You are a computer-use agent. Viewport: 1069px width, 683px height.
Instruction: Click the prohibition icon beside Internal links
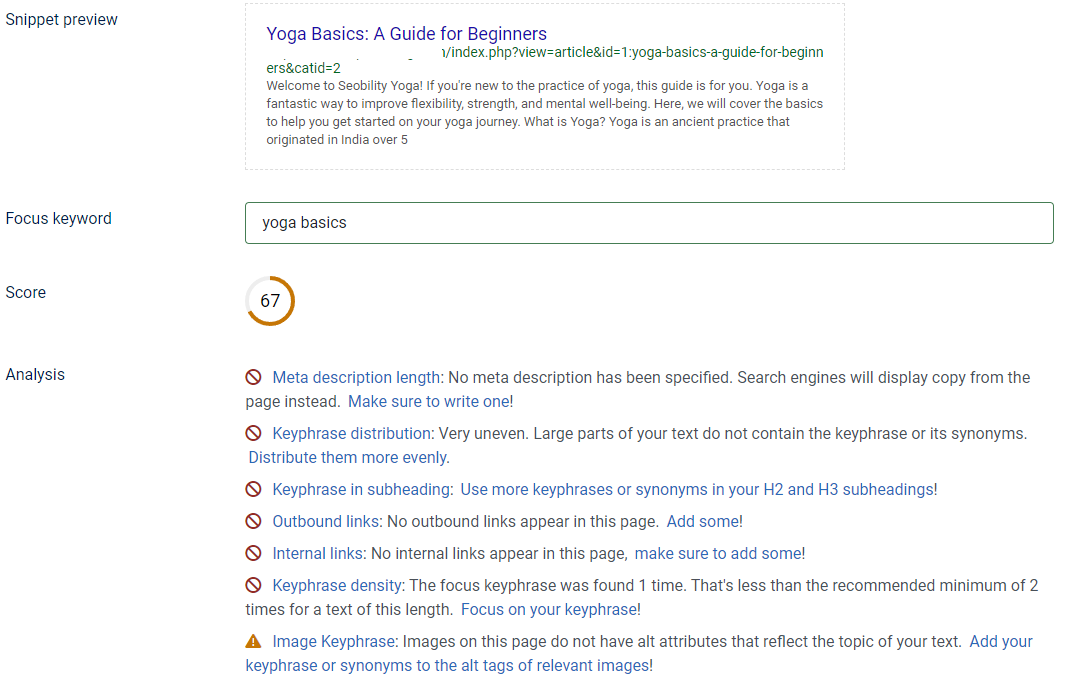(x=252, y=553)
